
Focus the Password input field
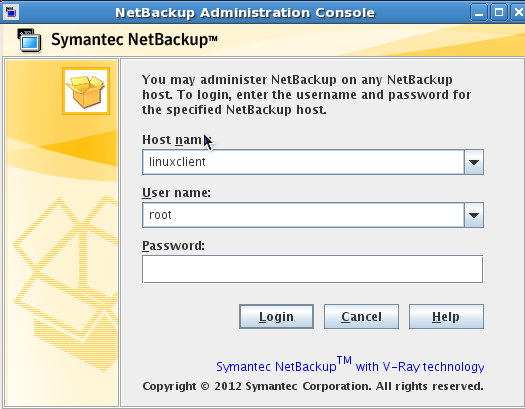coord(312,269)
